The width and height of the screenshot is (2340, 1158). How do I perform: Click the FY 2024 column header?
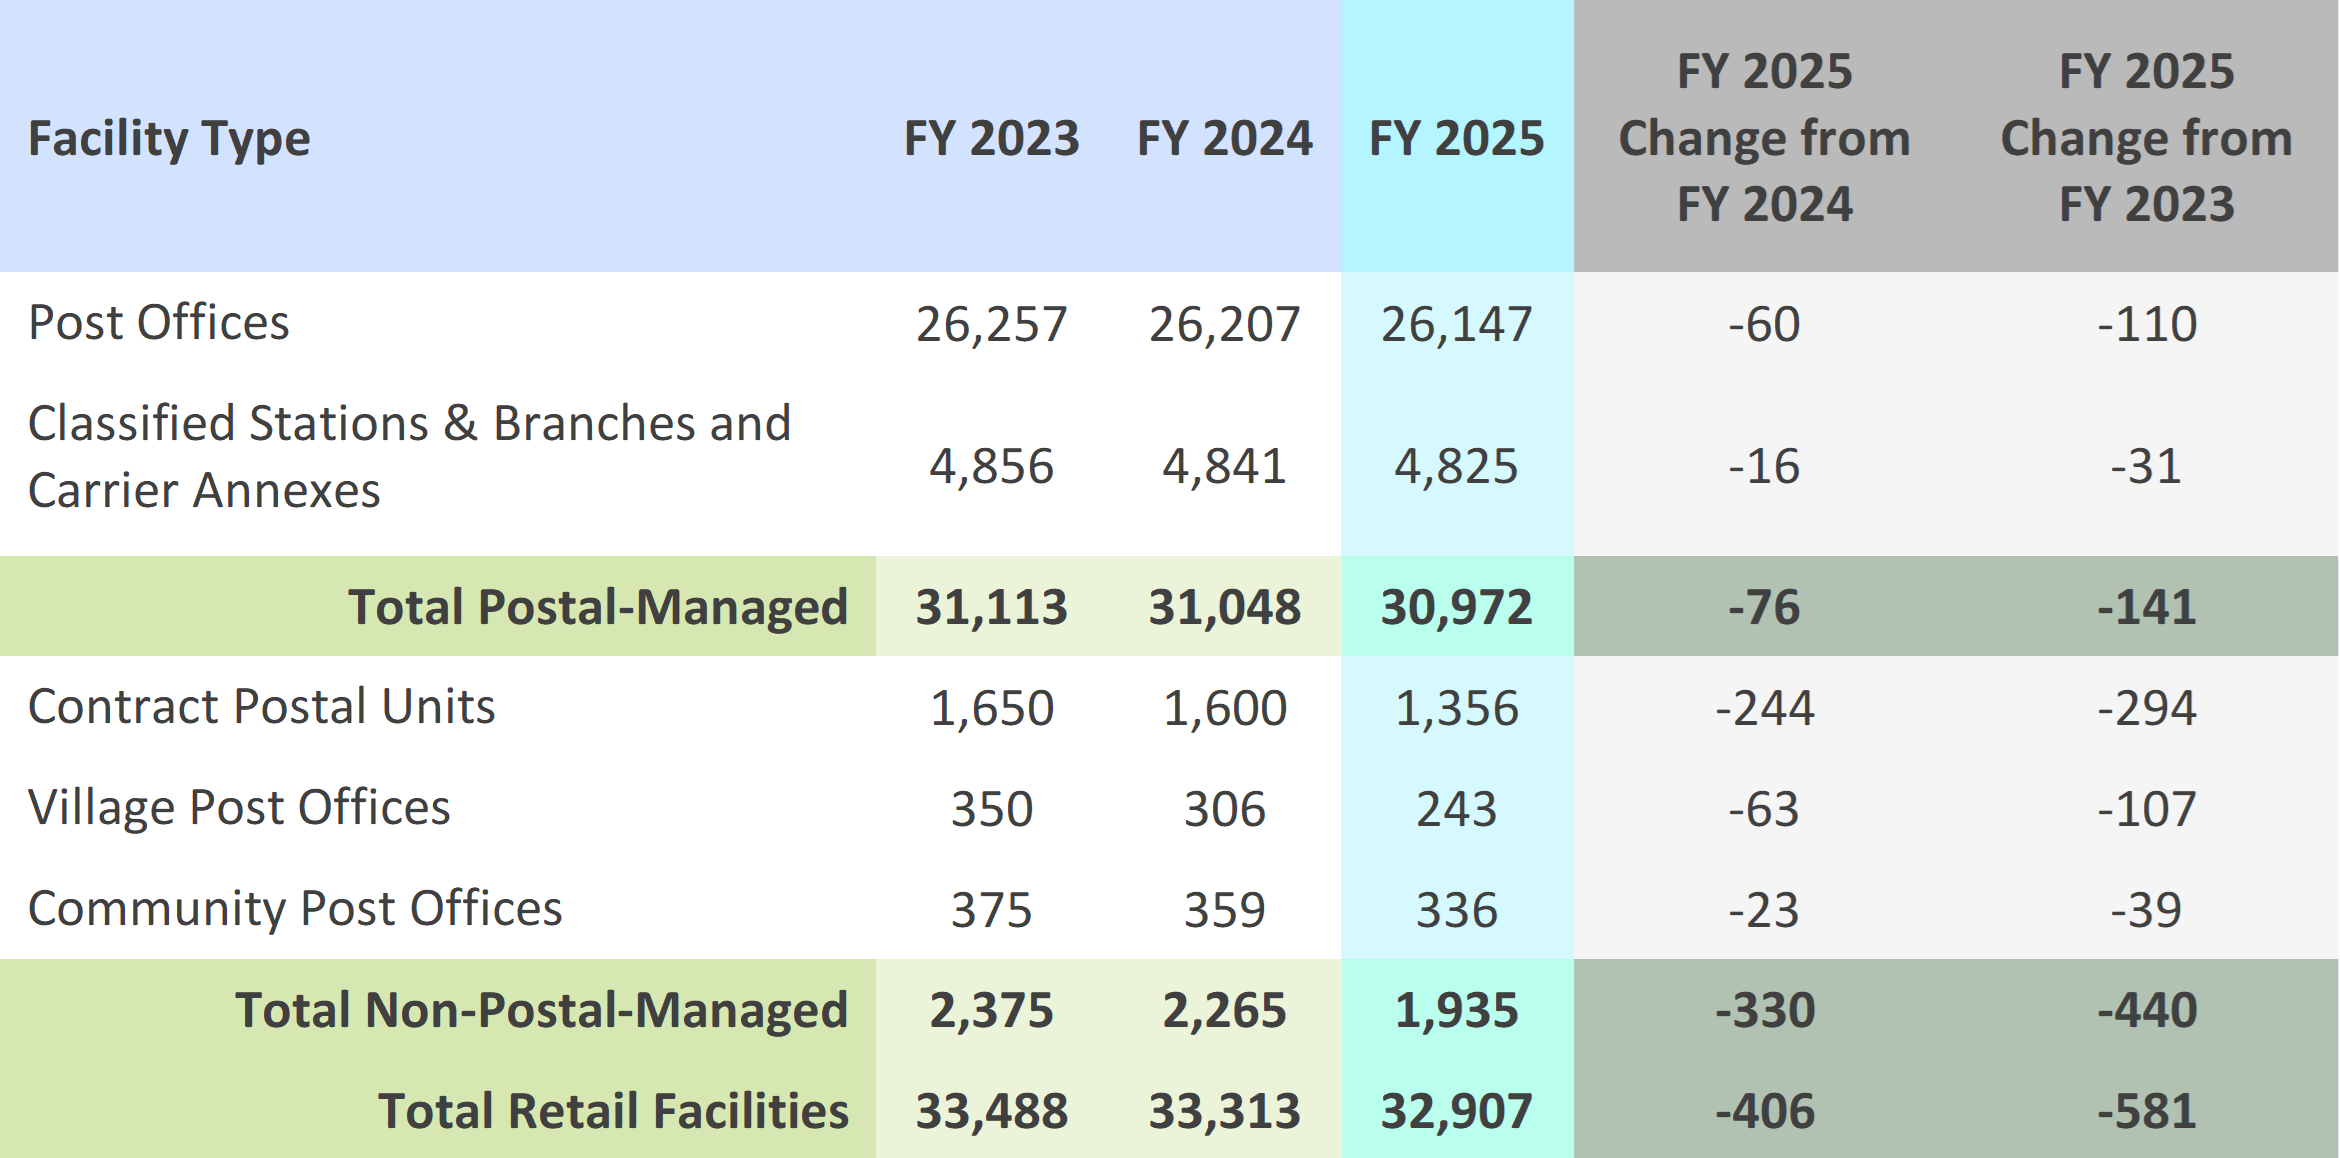point(1222,140)
